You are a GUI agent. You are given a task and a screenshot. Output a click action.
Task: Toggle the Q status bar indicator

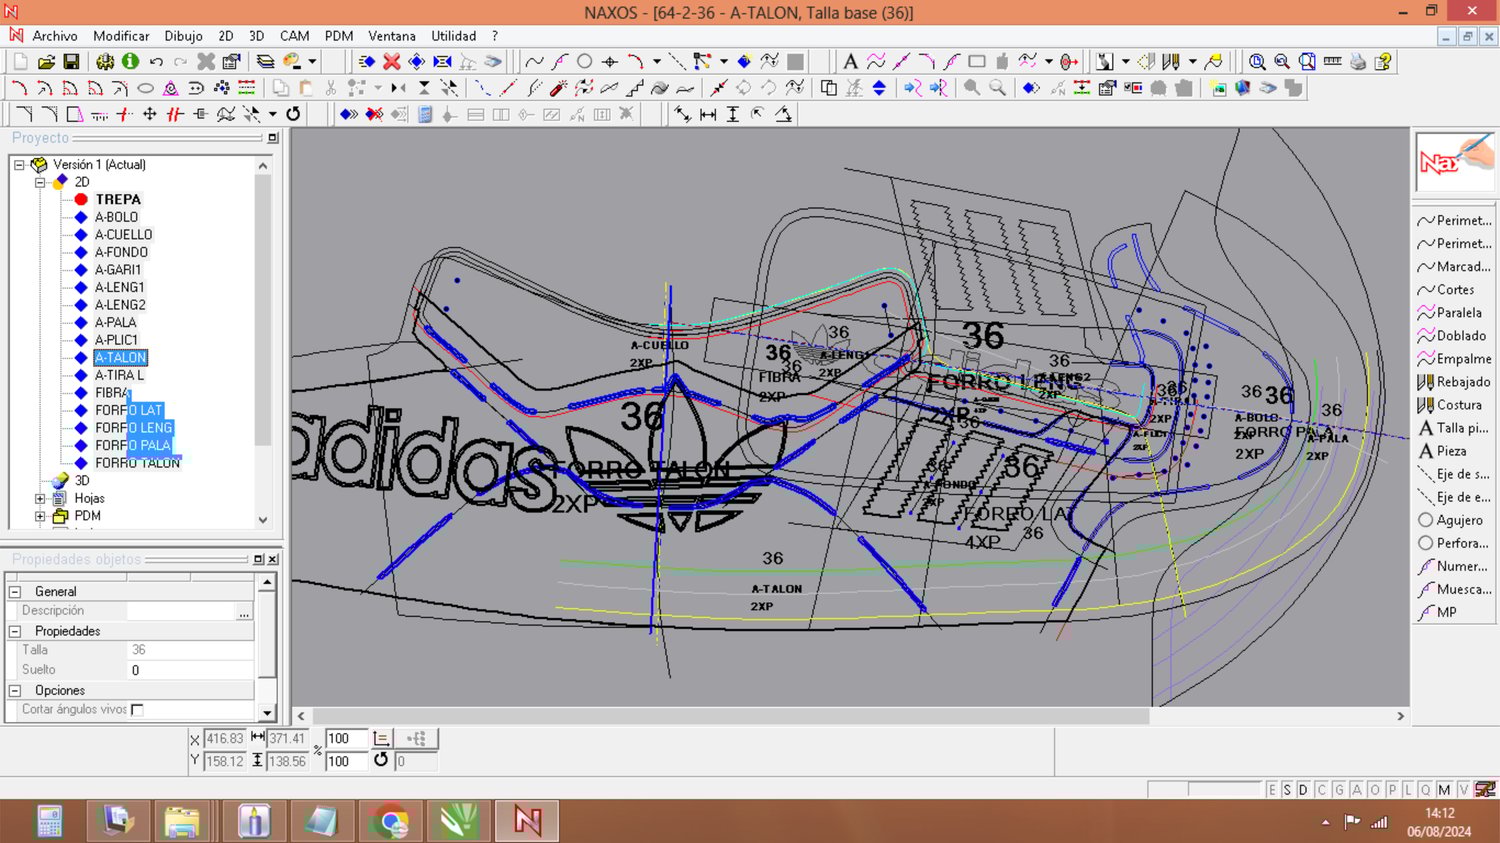1425,790
